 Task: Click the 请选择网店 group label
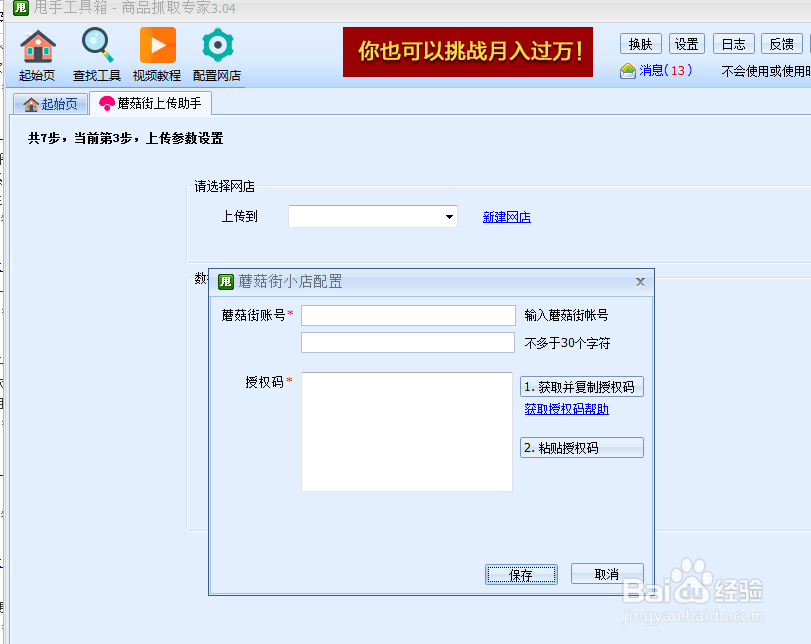[224, 186]
